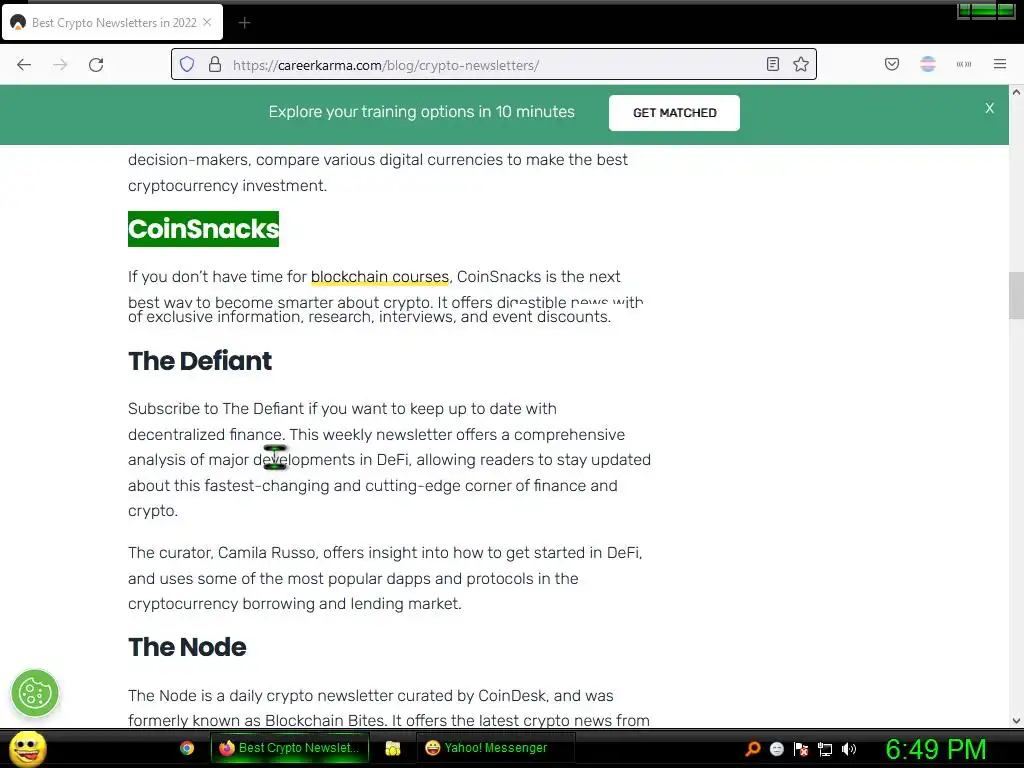The image size is (1024, 768).
Task: Open the flag notification tray icon
Action: click(x=801, y=749)
